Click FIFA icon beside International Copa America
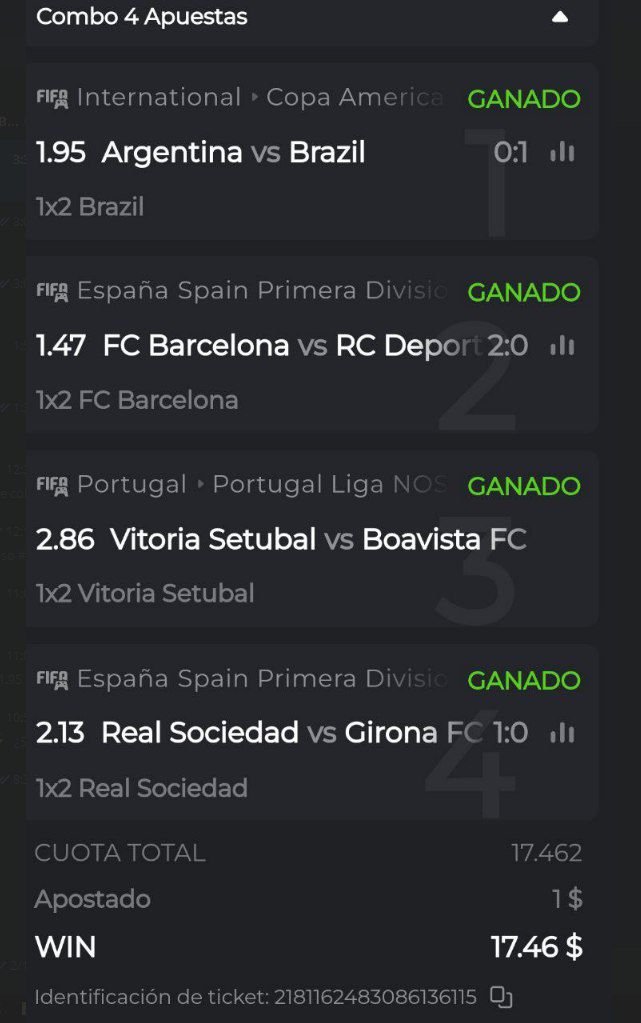This screenshot has width=641, height=1023. (x=52, y=98)
